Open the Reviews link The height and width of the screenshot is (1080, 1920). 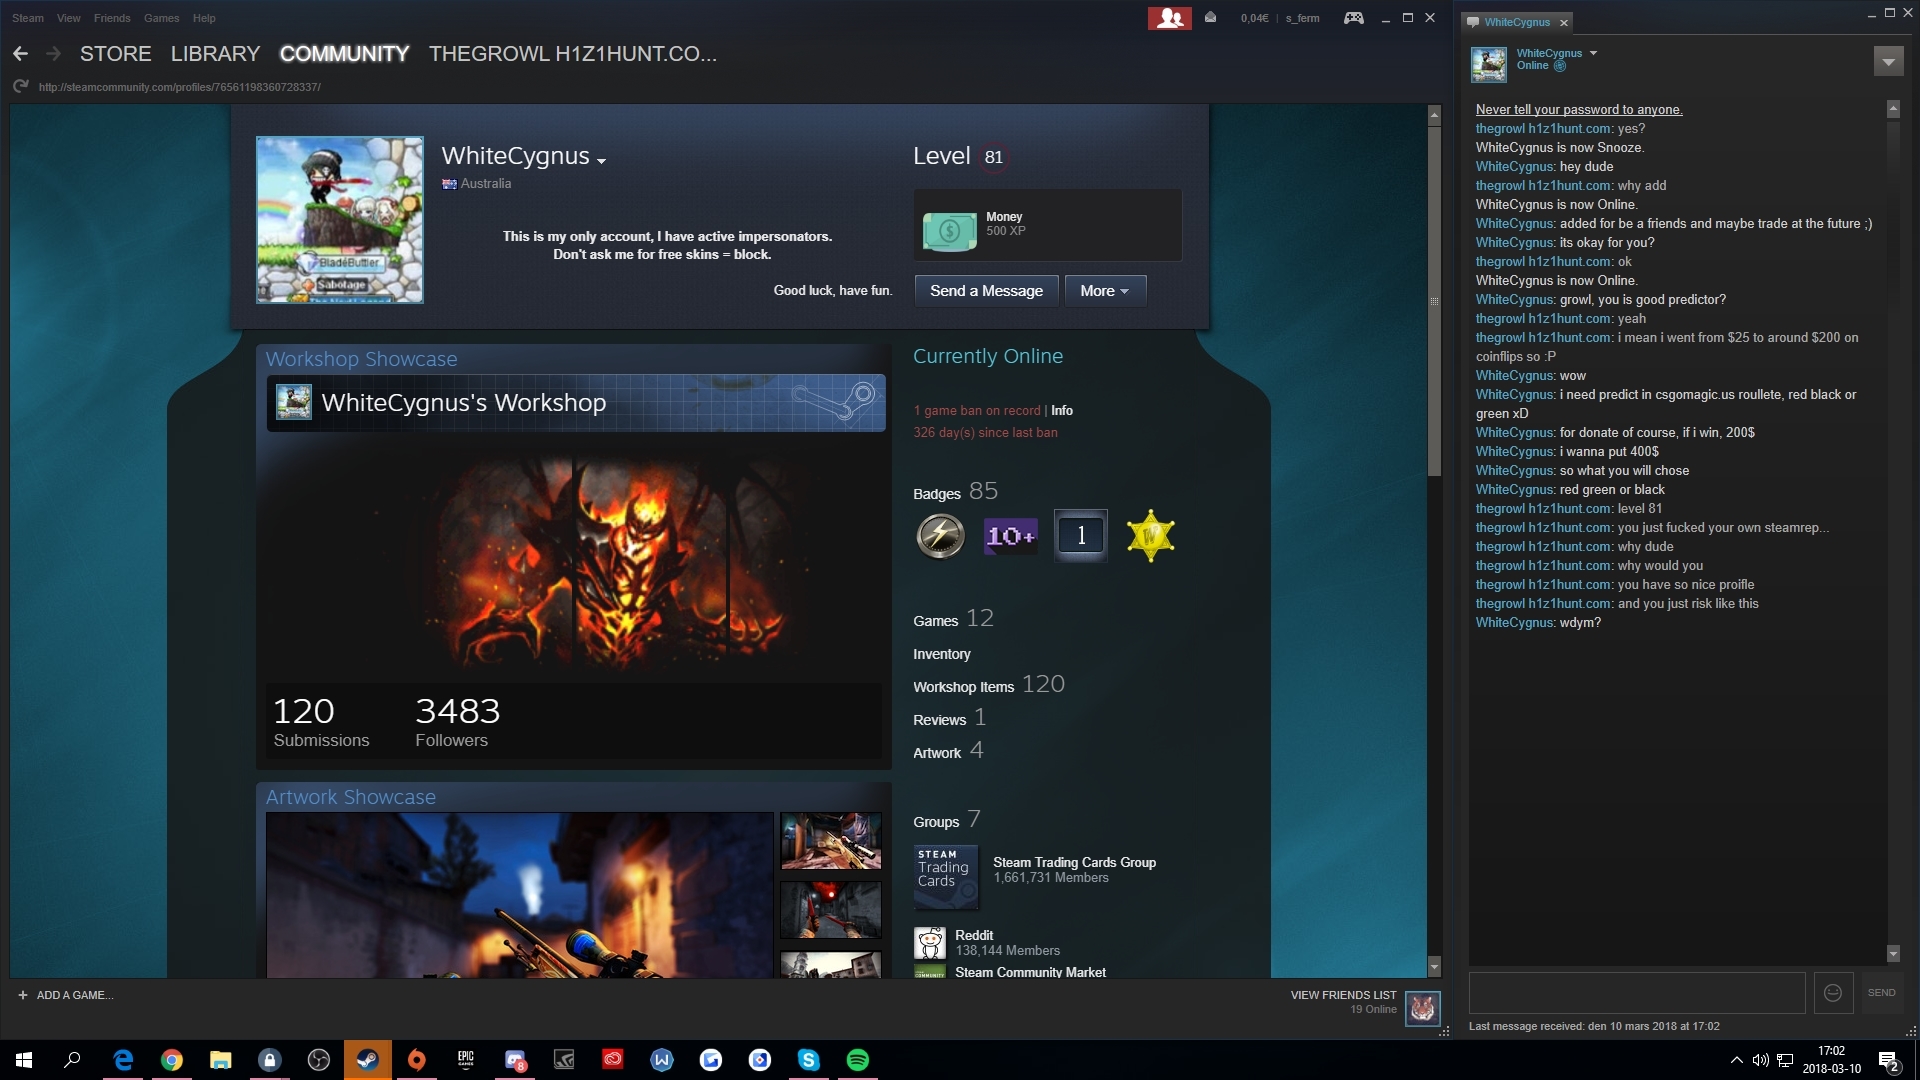click(939, 720)
